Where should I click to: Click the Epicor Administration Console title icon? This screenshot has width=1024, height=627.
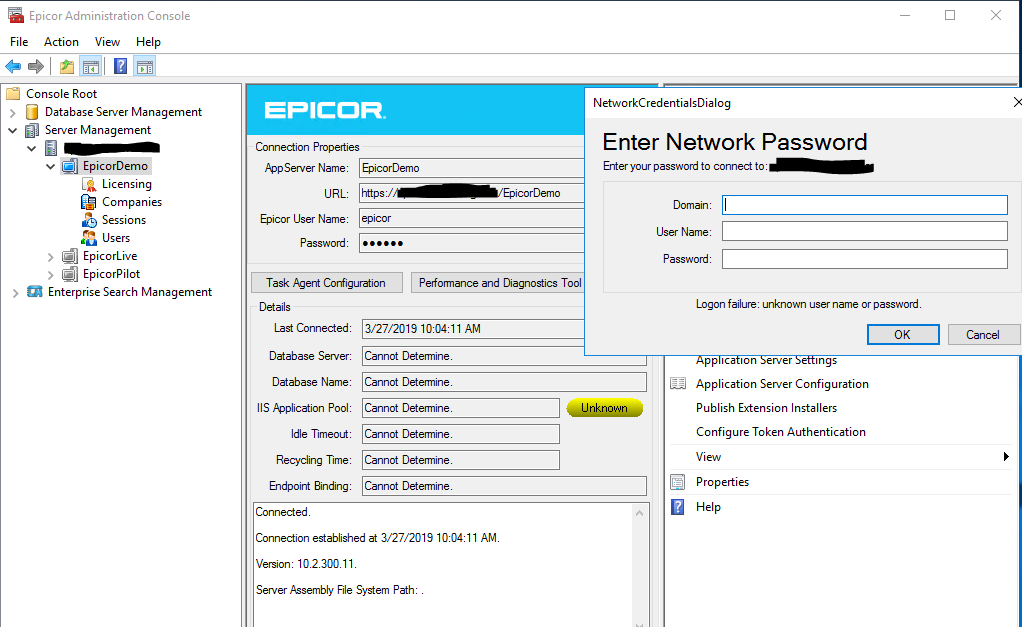pos(16,15)
